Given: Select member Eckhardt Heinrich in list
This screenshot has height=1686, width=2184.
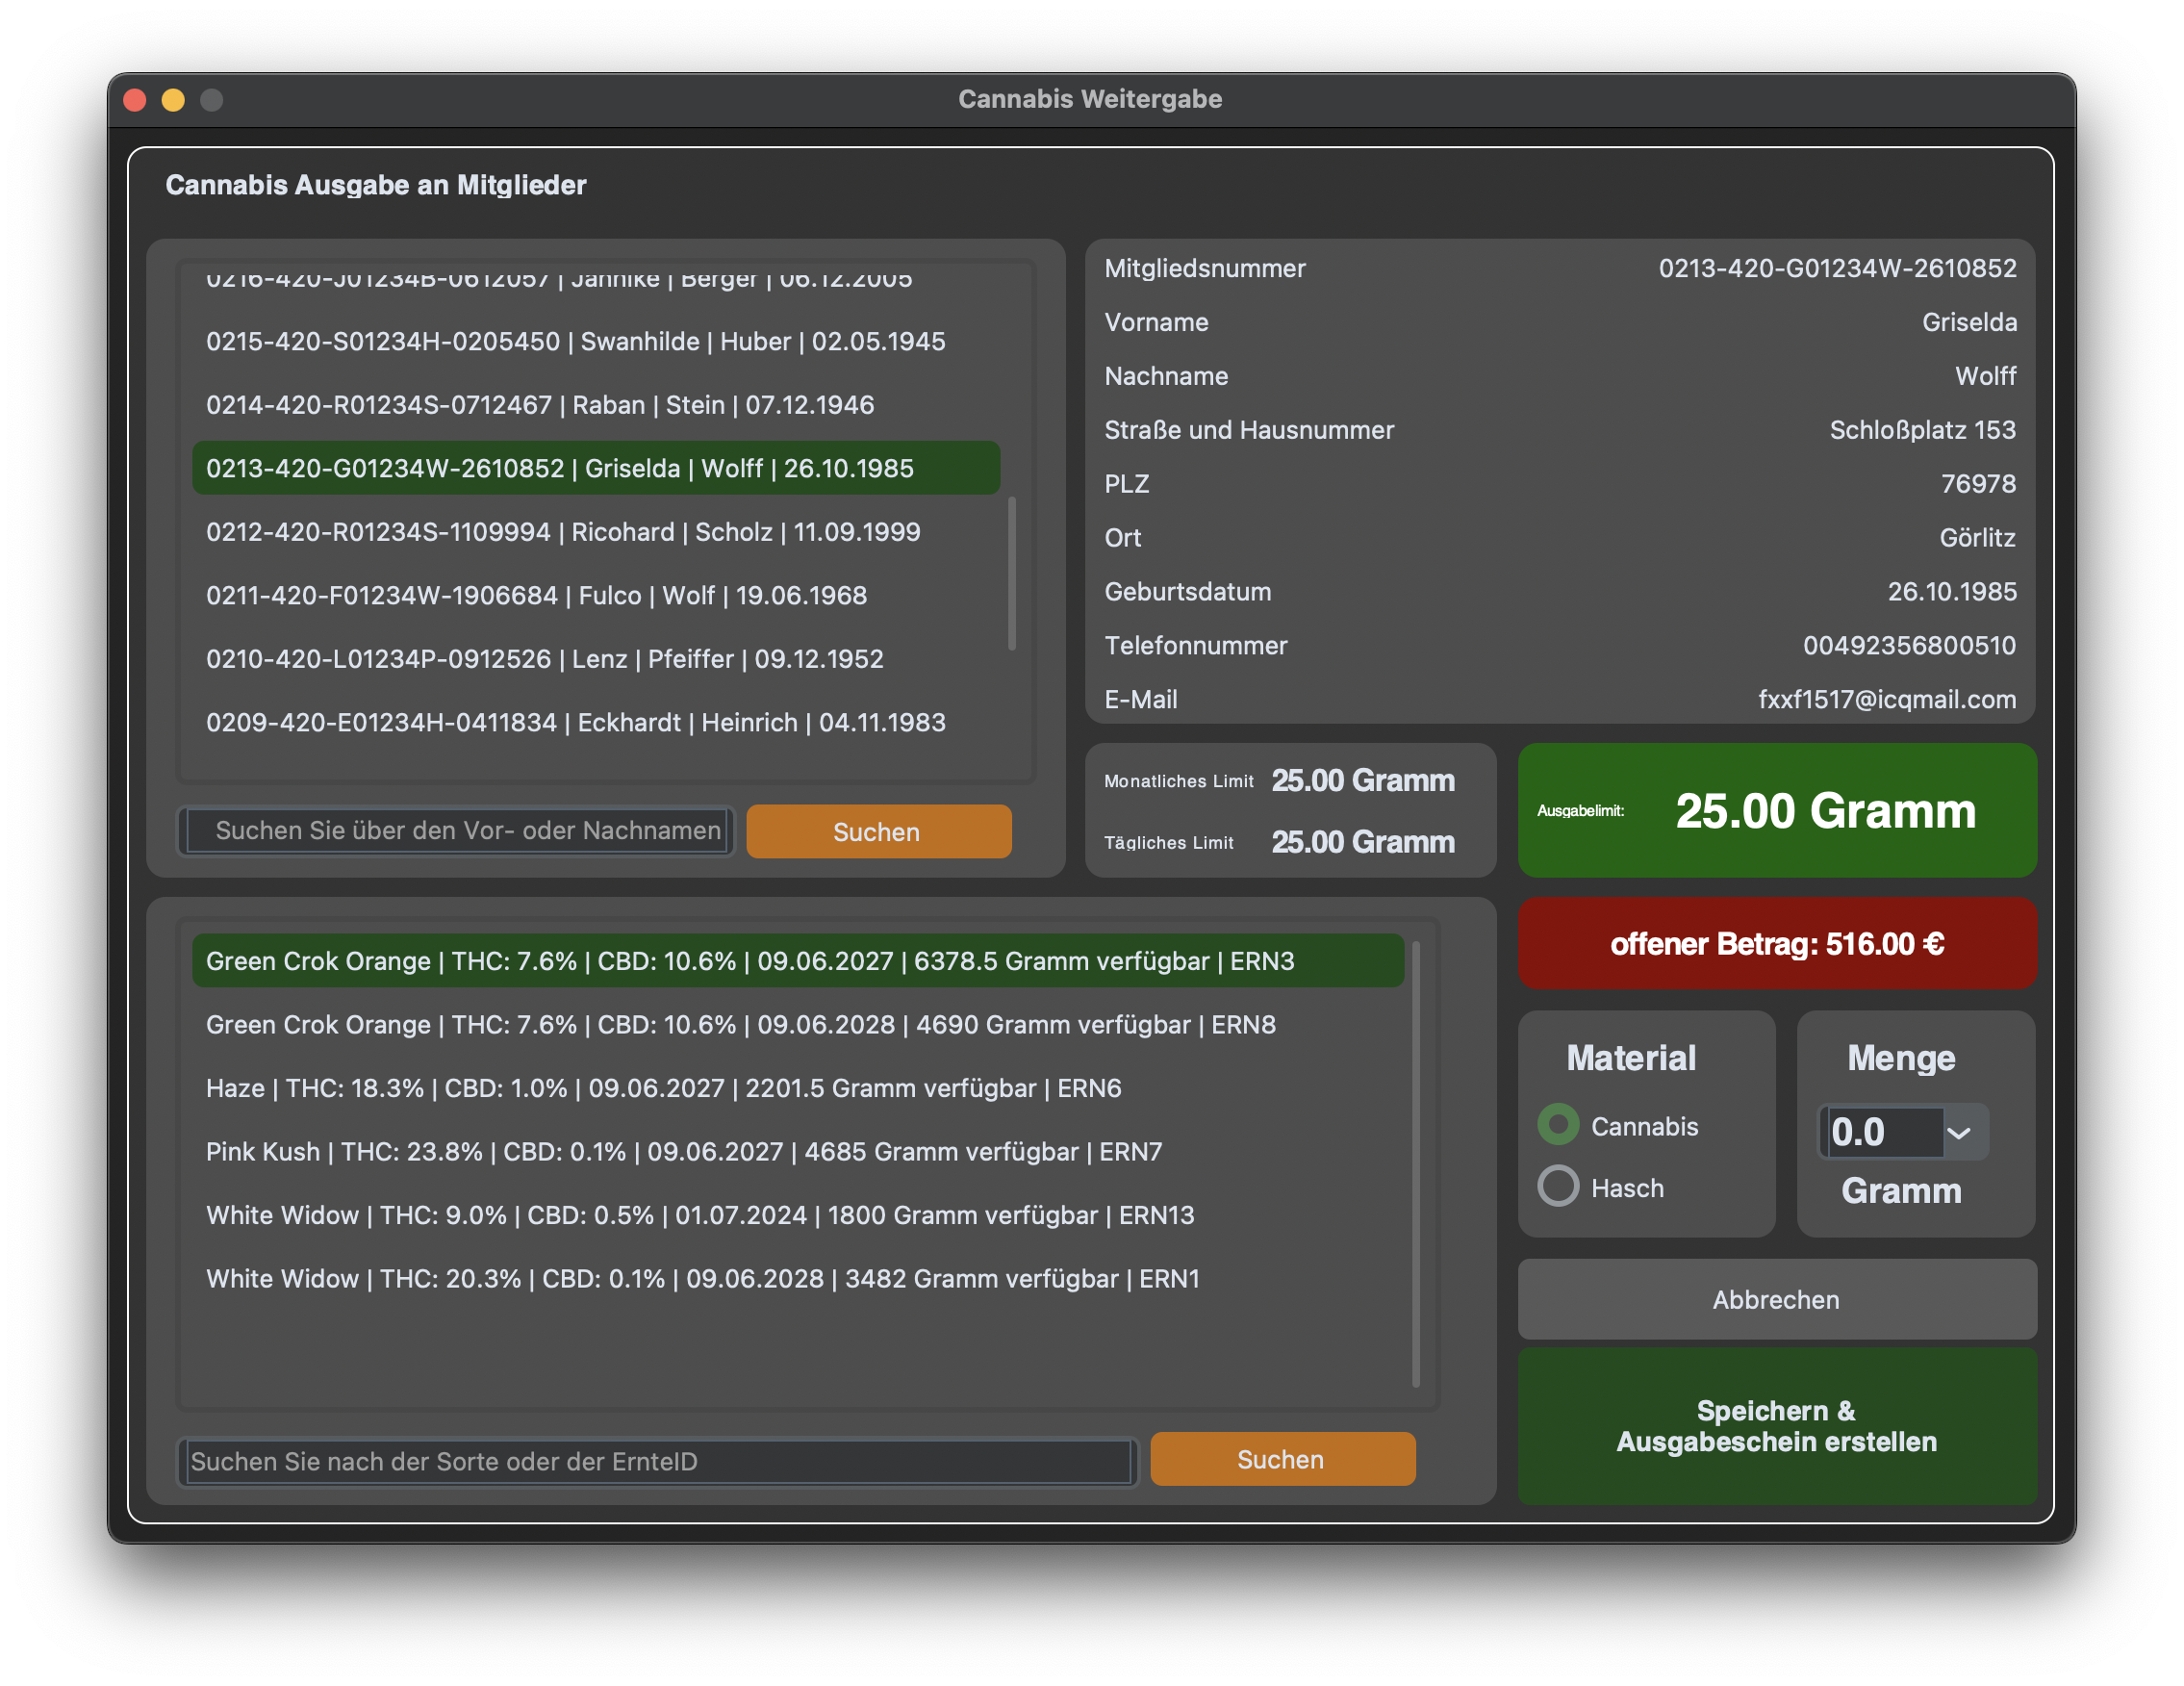Looking at the screenshot, I should (575, 723).
